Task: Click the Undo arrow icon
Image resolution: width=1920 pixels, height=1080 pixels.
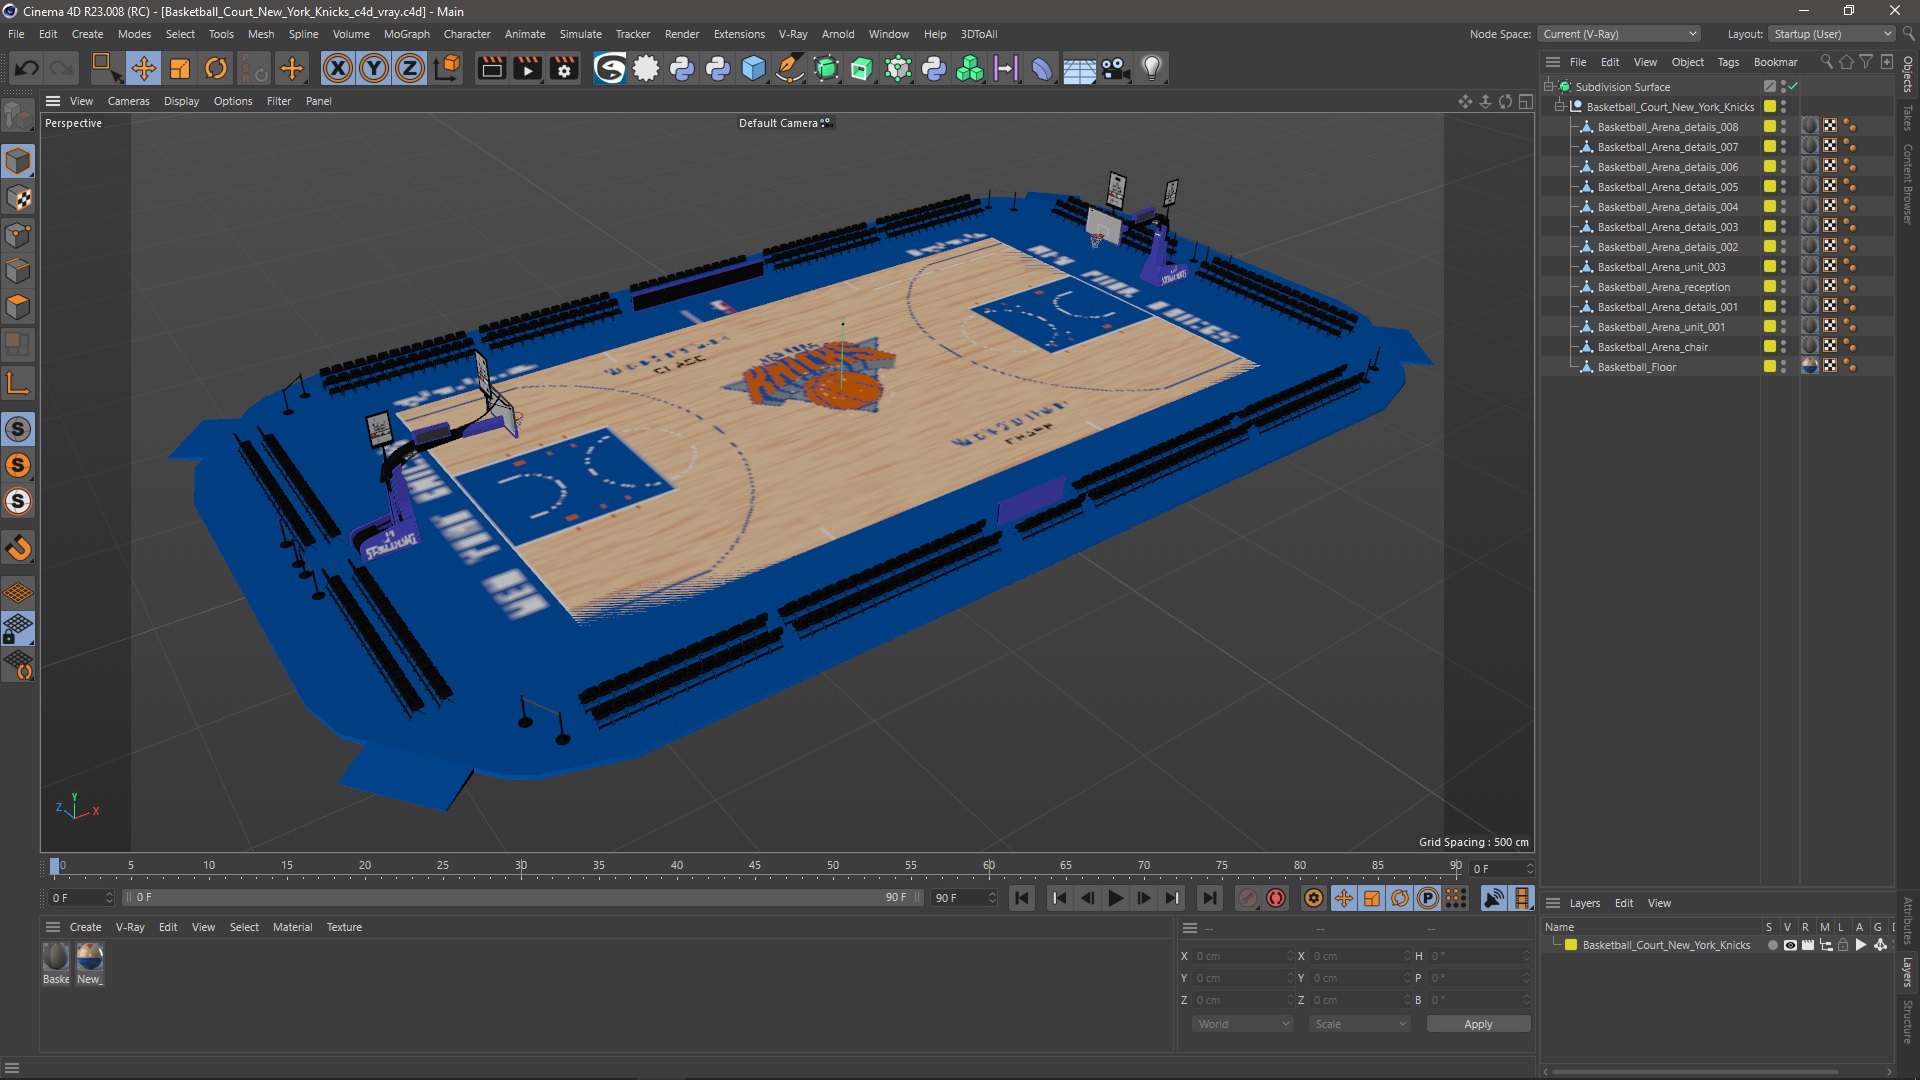Action: pos(27,68)
